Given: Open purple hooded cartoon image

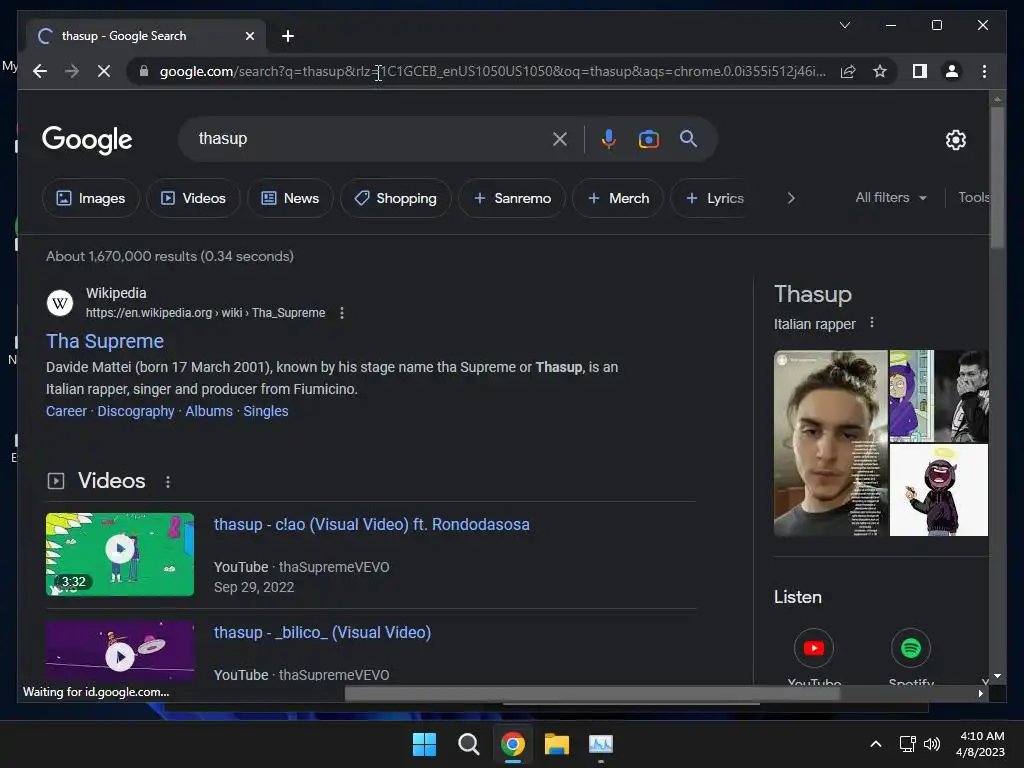Looking at the screenshot, I should [x=912, y=396].
